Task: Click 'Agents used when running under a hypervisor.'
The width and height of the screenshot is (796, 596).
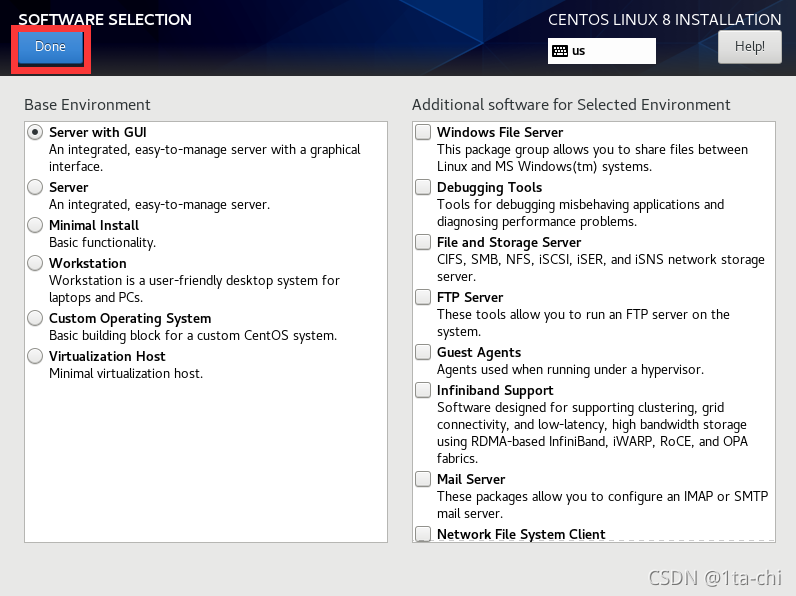Action: pyautogui.click(x=571, y=370)
